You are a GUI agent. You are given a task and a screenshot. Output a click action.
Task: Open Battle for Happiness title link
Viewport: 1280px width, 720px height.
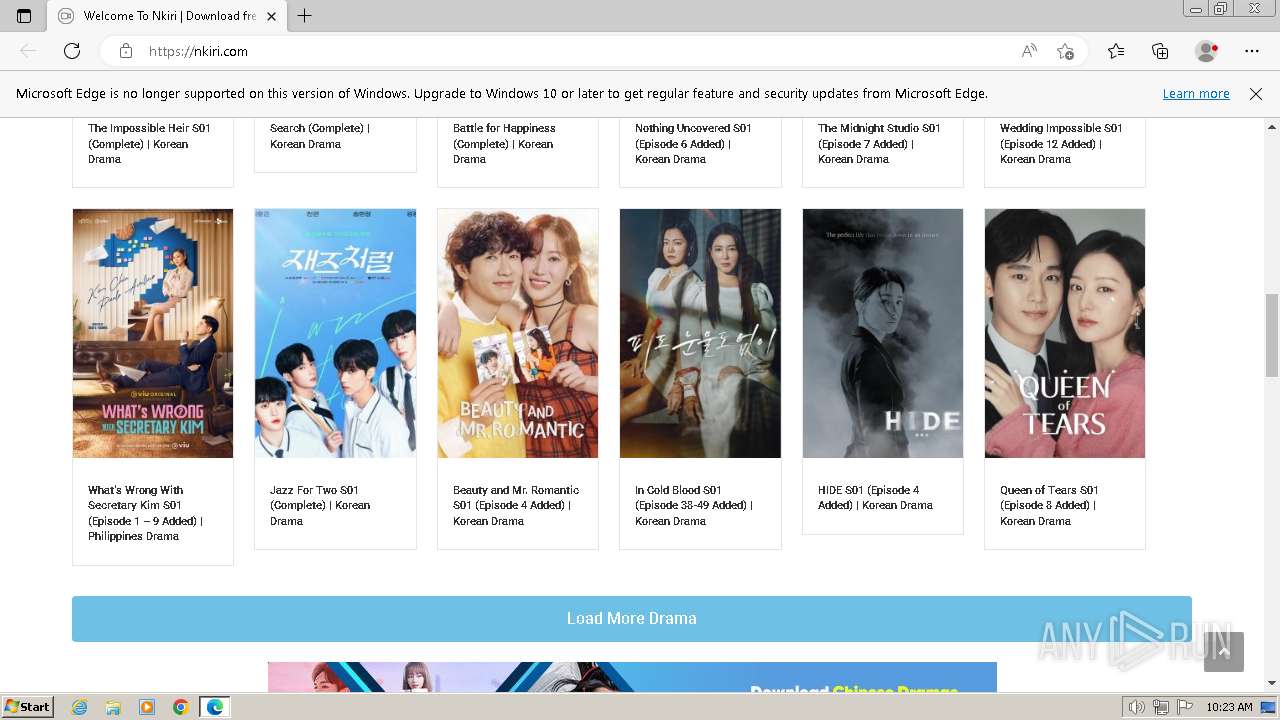(x=504, y=143)
